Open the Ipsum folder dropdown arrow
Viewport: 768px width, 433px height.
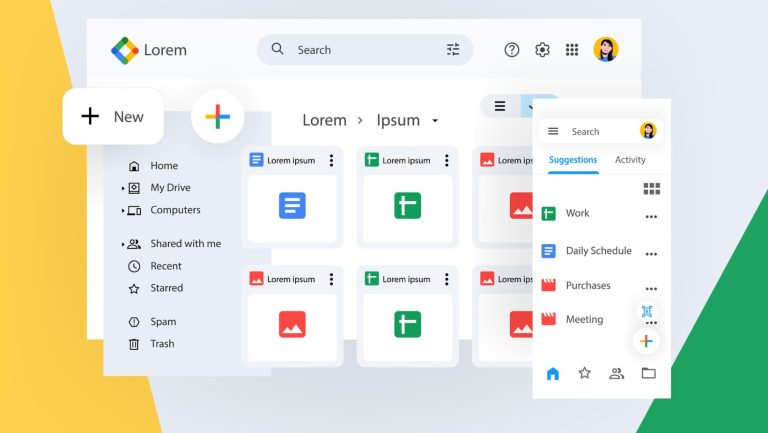pyautogui.click(x=435, y=120)
